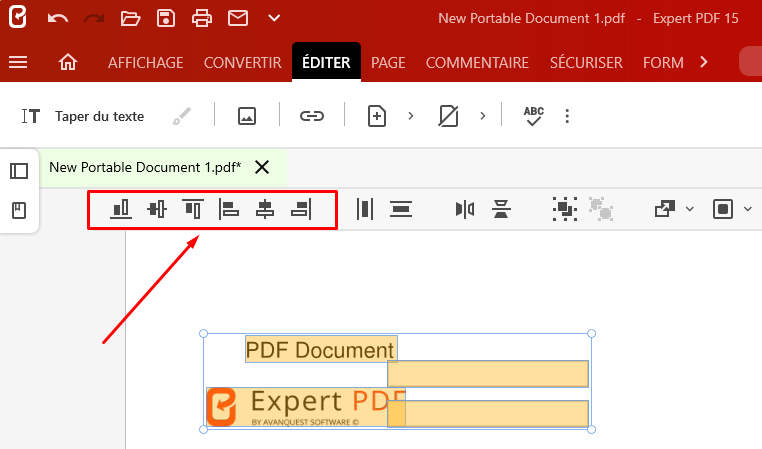The width and height of the screenshot is (762, 449).
Task: Group the selected objects
Action: click(565, 209)
